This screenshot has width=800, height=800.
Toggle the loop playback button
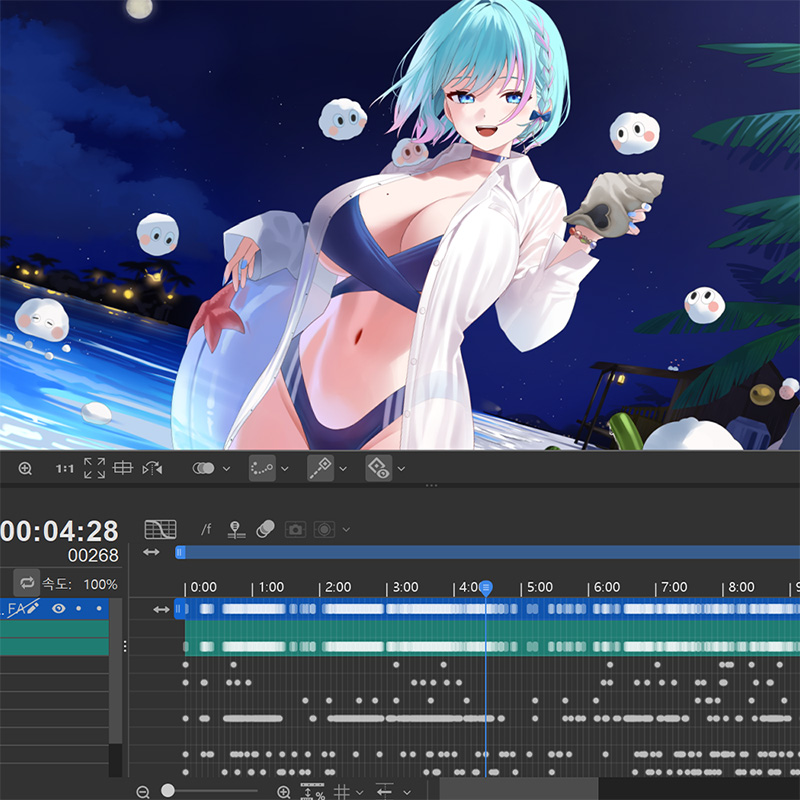27,583
